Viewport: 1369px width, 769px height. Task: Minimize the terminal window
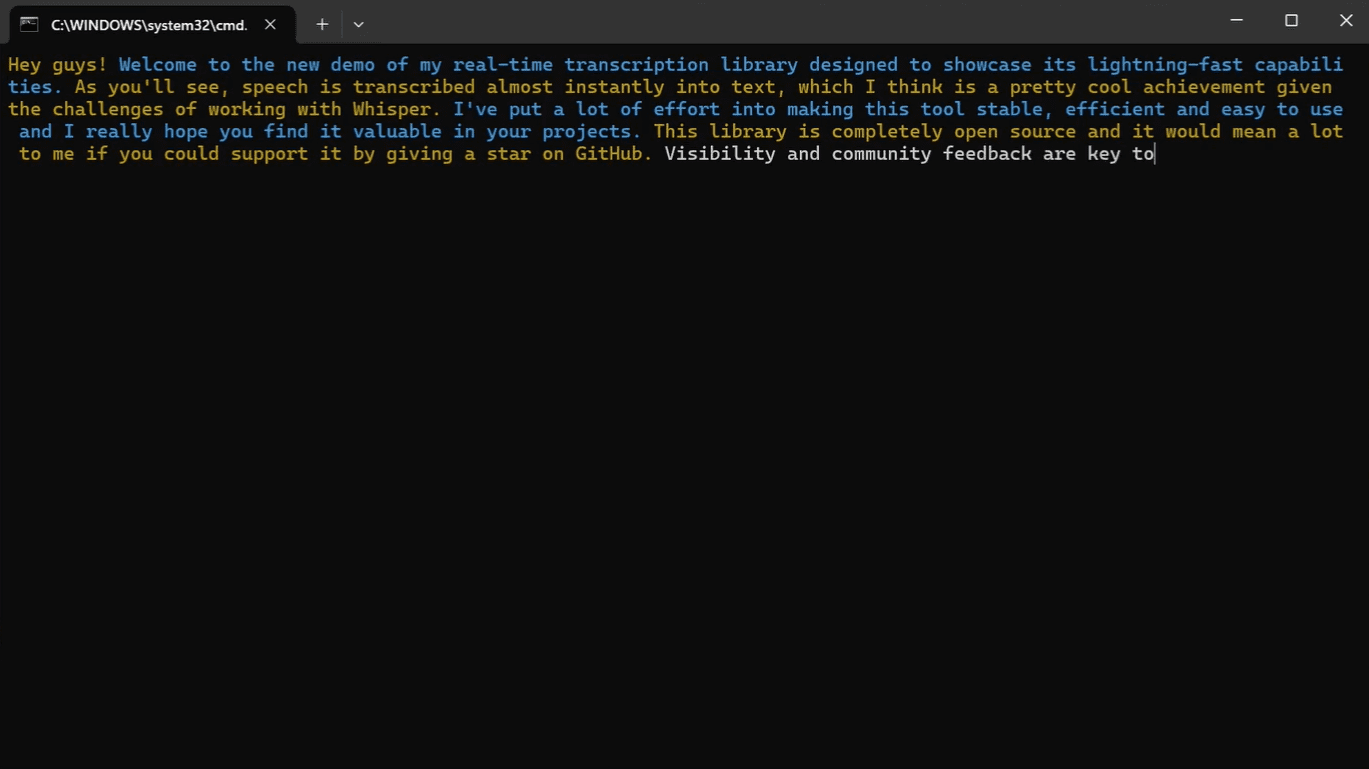click(x=1237, y=20)
